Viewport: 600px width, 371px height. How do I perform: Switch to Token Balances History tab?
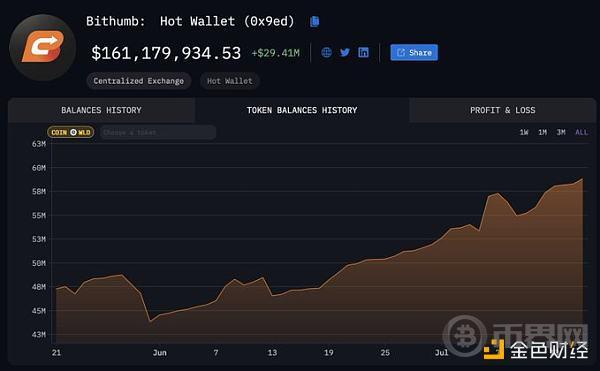click(302, 110)
